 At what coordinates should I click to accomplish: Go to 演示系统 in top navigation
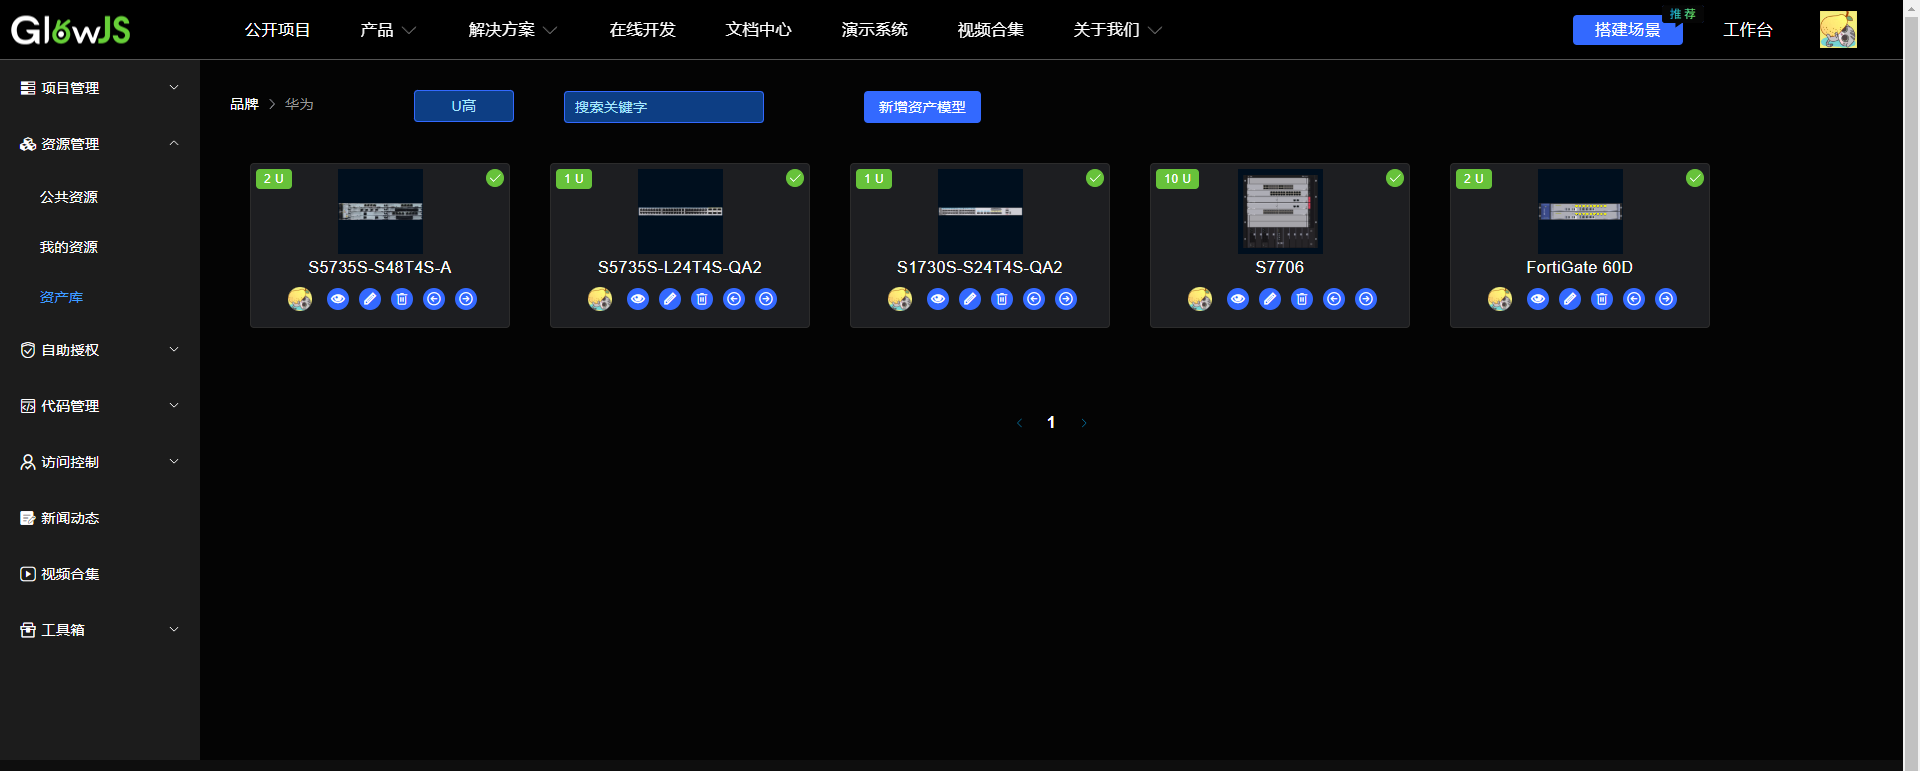(x=875, y=30)
